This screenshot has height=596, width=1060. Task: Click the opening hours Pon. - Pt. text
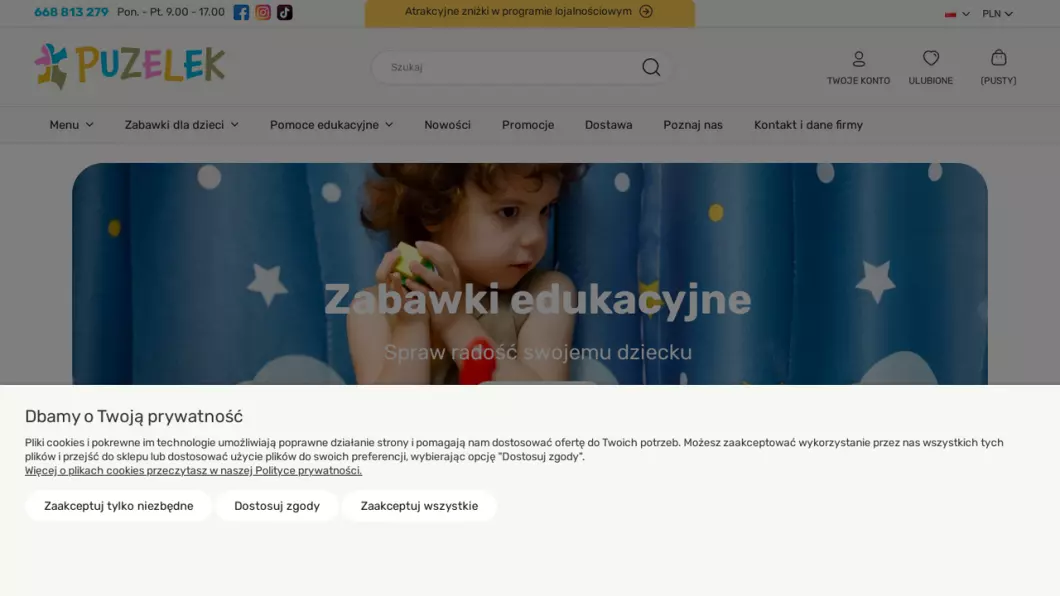pyautogui.click(x=171, y=12)
